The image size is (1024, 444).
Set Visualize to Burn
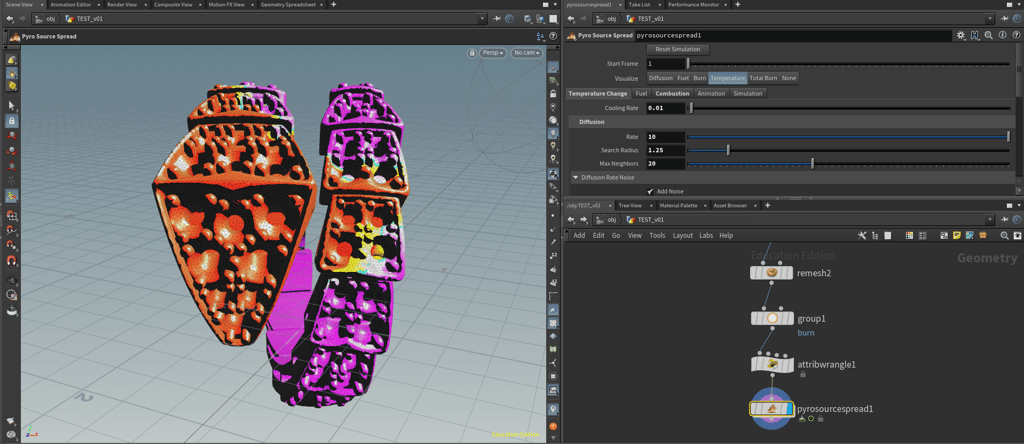(x=699, y=78)
